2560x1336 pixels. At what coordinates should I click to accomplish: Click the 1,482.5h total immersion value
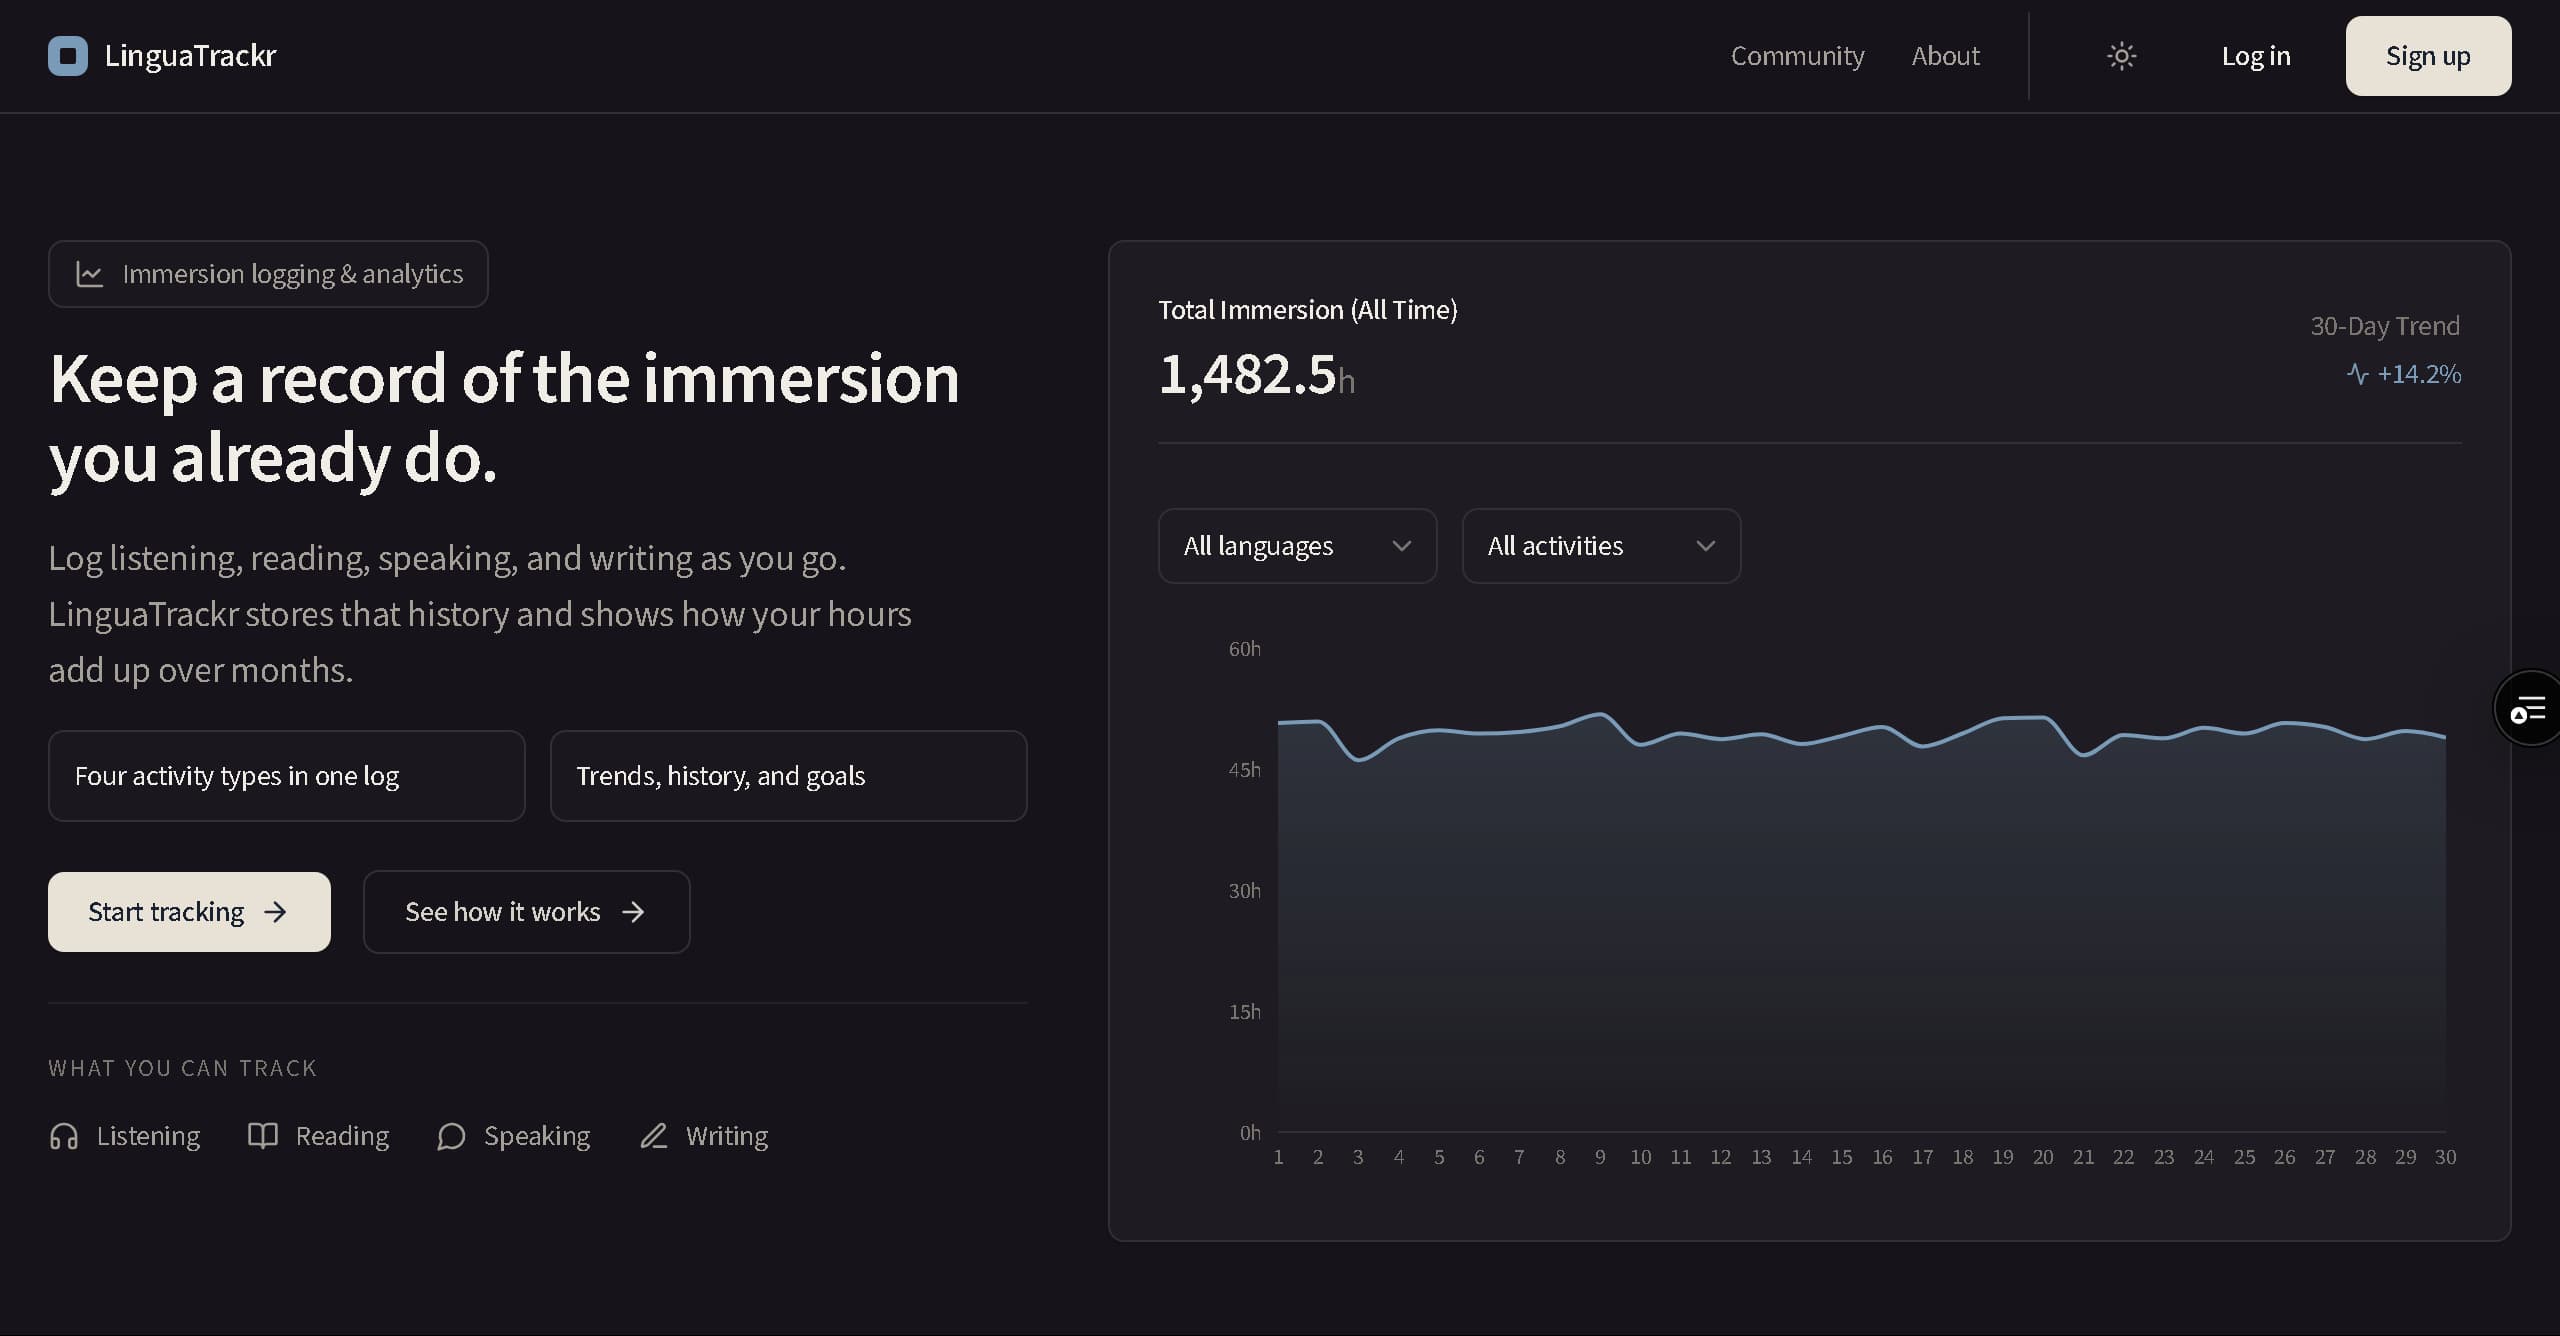pos(1256,375)
